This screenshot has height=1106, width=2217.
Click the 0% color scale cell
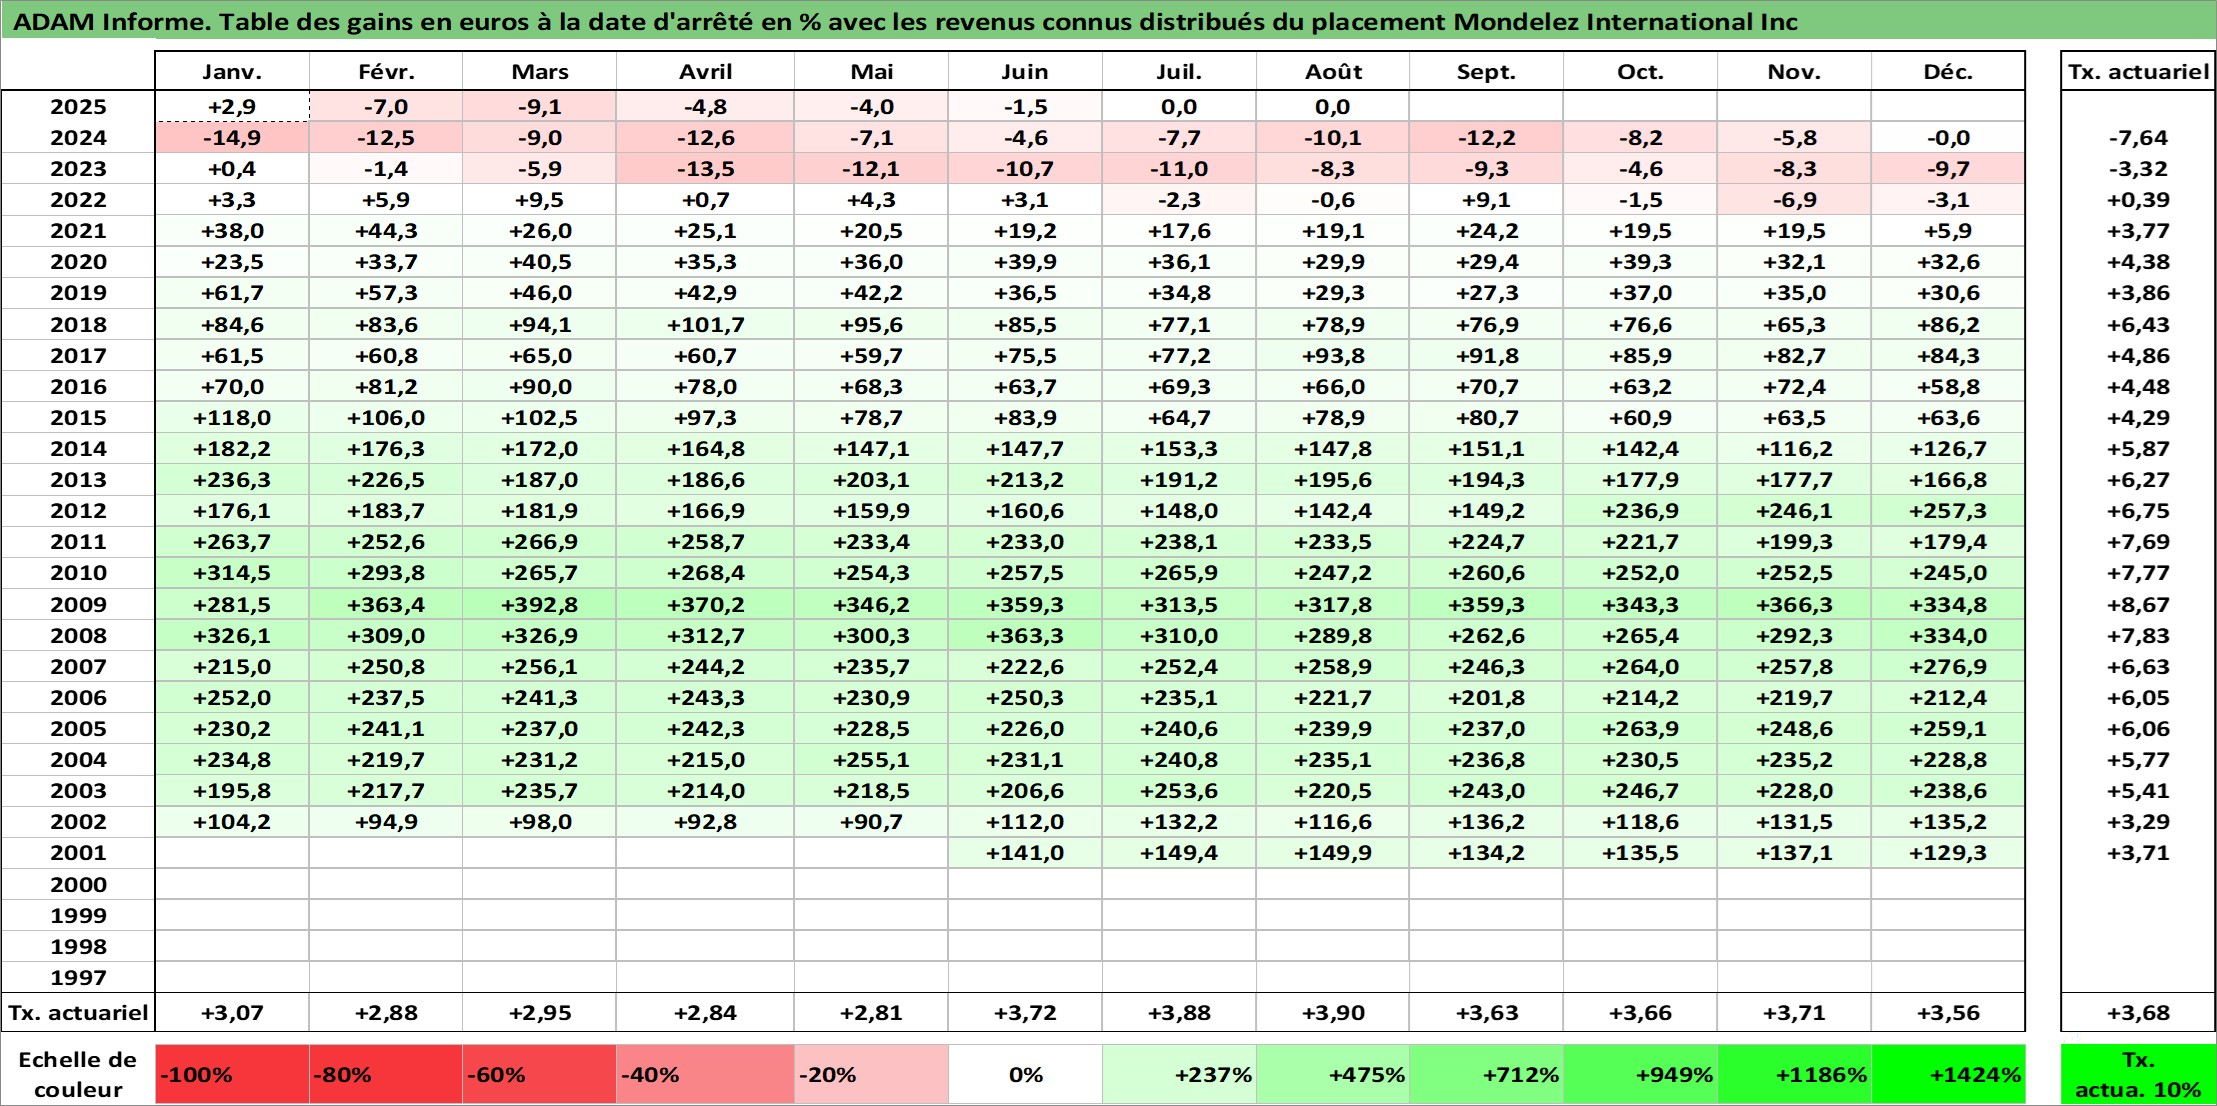tap(1025, 1075)
